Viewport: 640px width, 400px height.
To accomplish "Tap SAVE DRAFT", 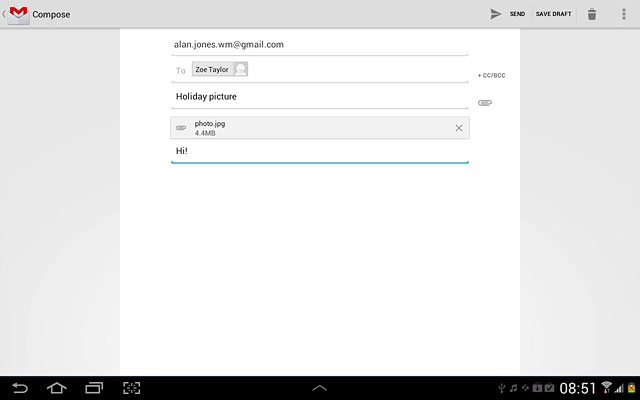I will point(554,14).
